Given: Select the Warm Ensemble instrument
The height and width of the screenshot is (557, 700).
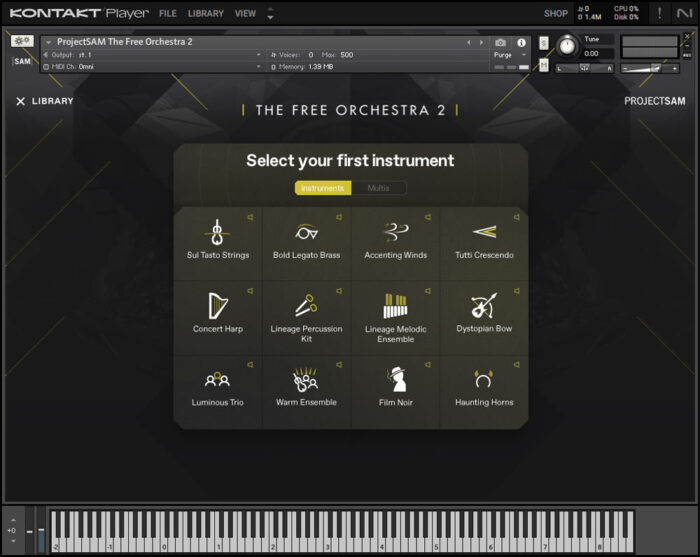Looking at the screenshot, I should (x=307, y=391).
